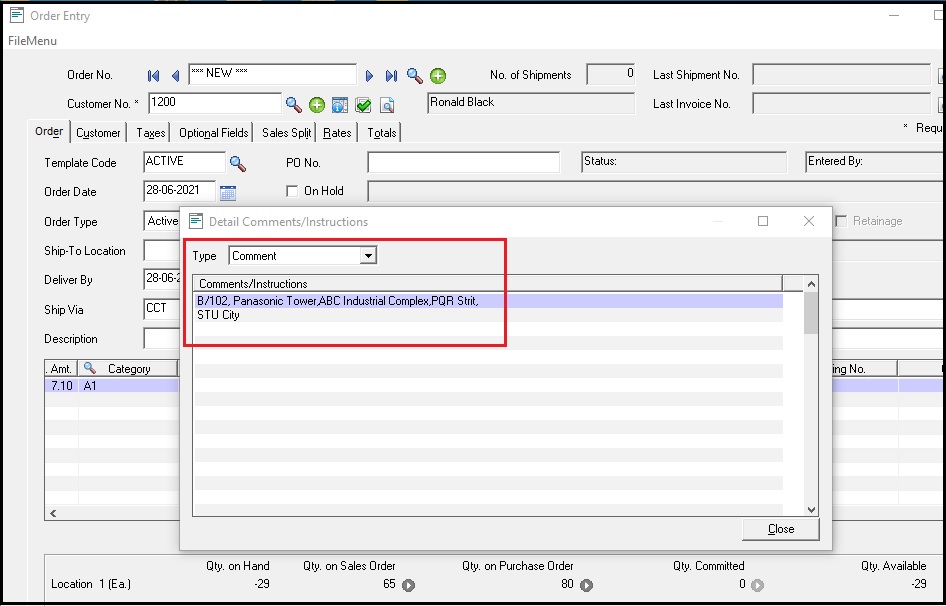Click magnifier icon in Category column header

pos(90,368)
